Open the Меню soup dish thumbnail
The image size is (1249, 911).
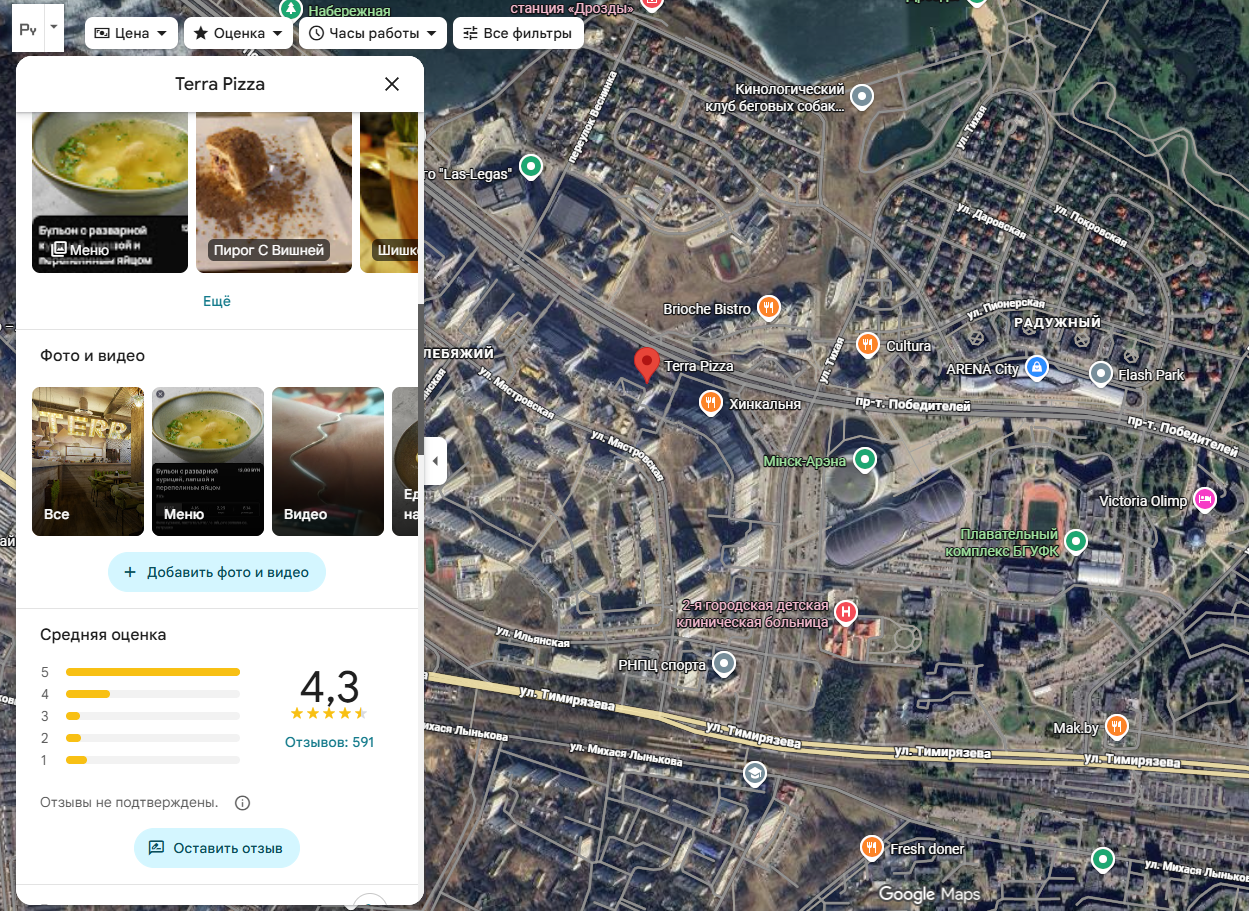click(x=110, y=192)
